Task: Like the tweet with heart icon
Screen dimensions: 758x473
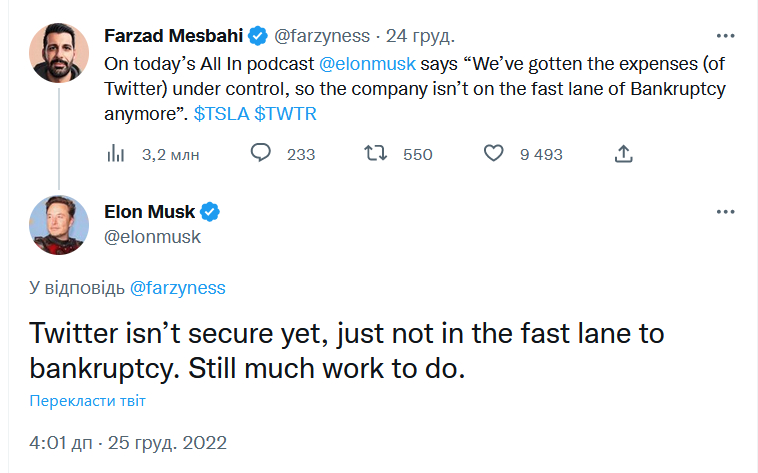Action: click(x=493, y=153)
